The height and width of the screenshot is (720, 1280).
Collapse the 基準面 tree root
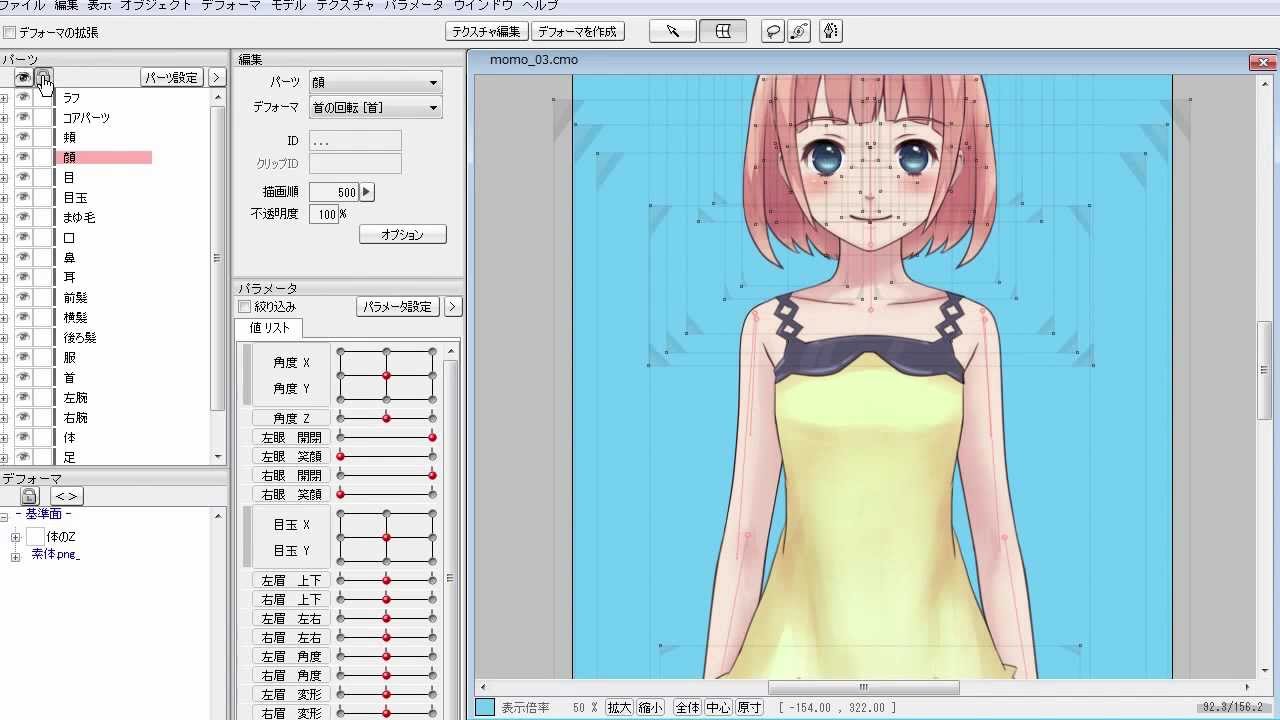tap(4, 517)
